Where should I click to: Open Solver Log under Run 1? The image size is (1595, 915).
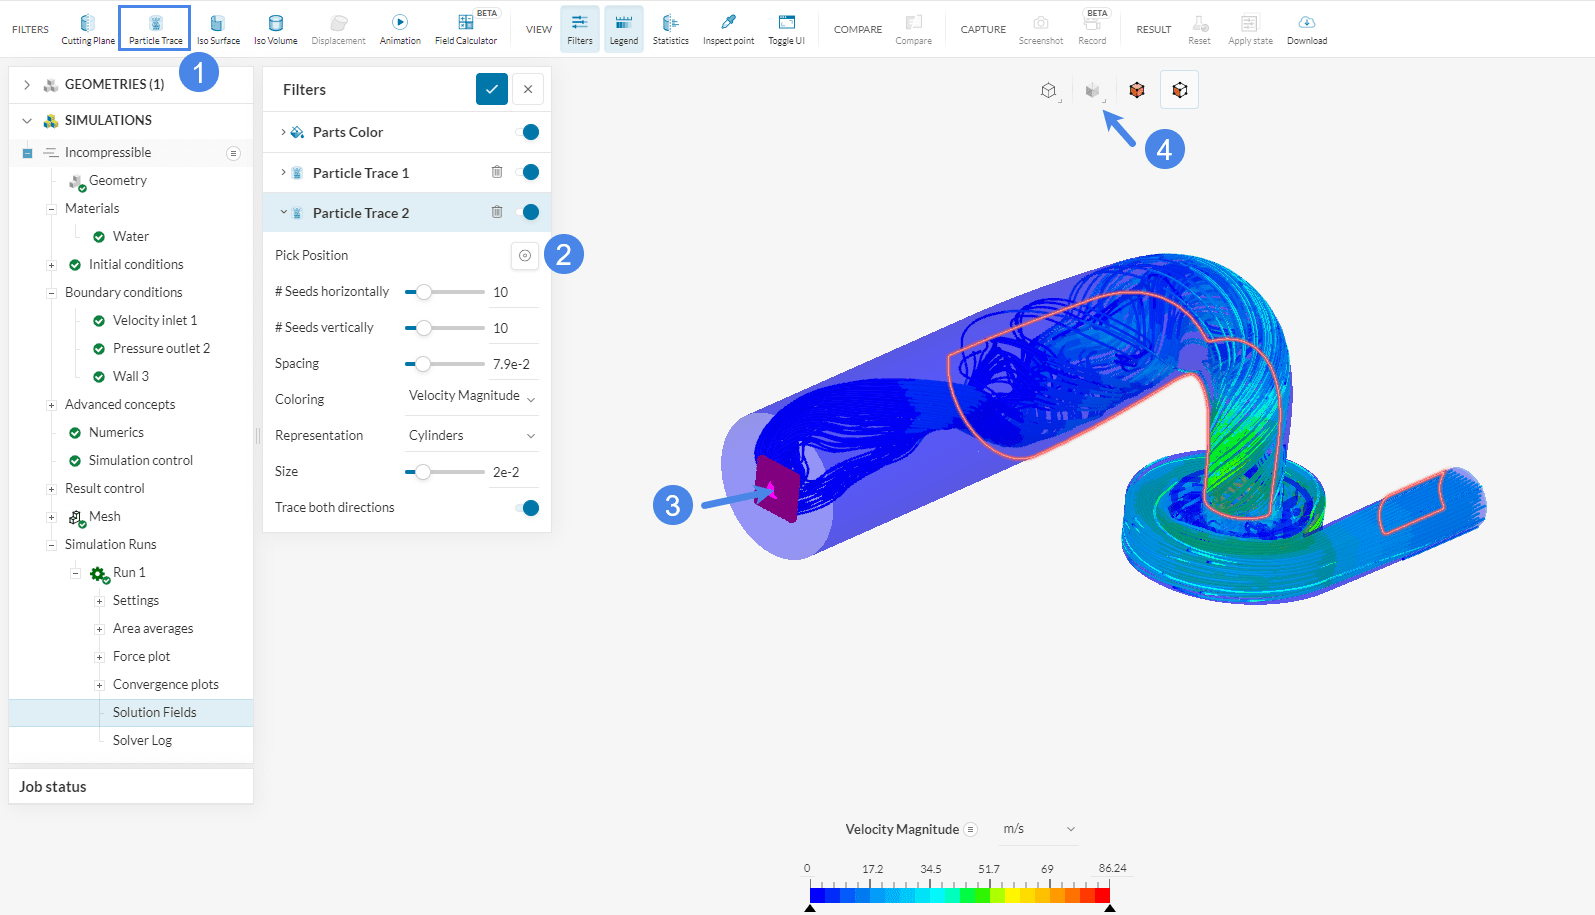tap(142, 740)
